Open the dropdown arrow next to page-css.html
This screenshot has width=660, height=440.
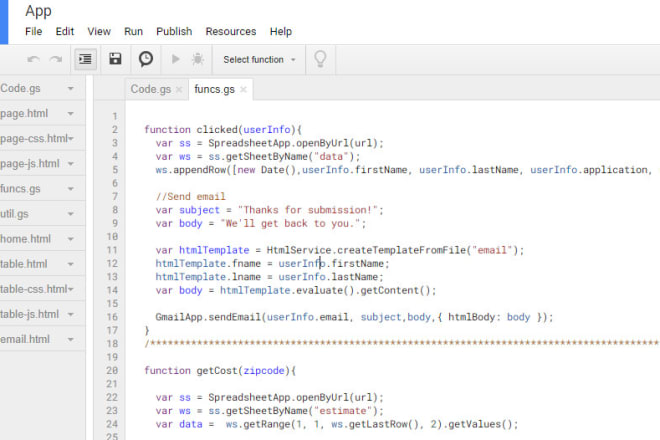[71, 139]
